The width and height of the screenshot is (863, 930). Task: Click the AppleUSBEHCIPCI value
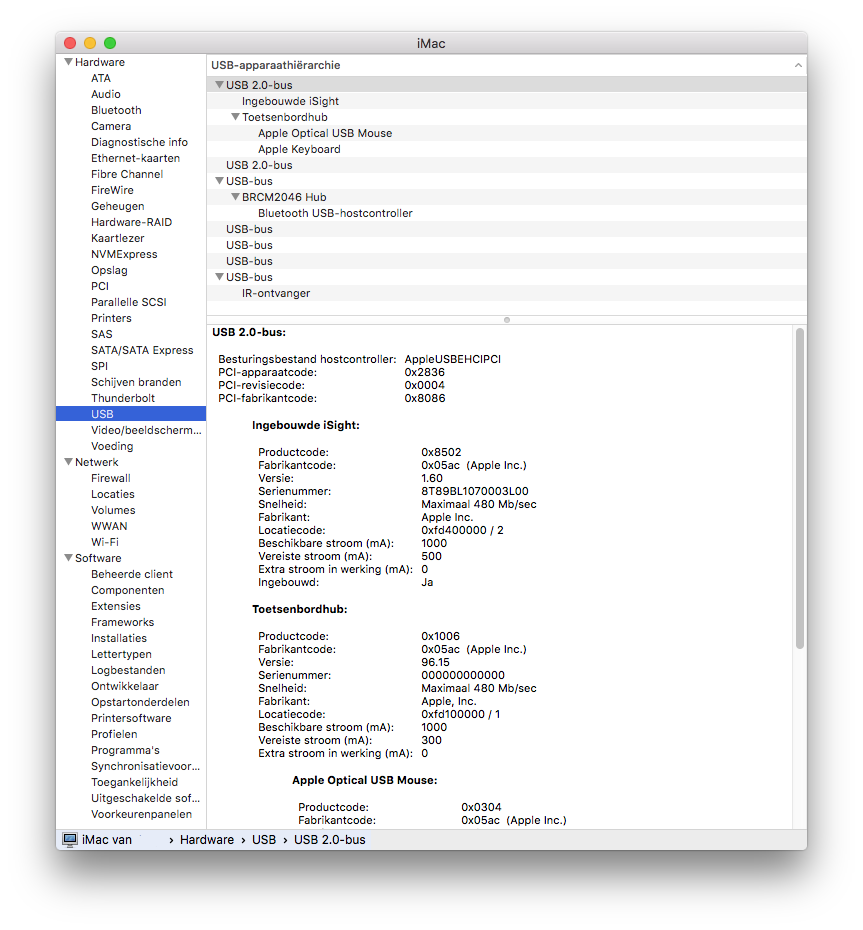pyautogui.click(x=453, y=359)
